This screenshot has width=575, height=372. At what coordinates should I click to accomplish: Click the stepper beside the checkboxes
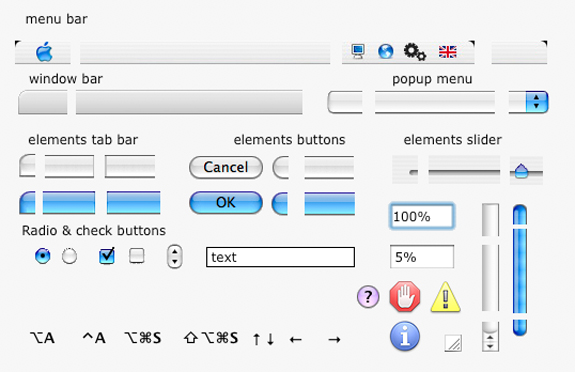pos(175,256)
